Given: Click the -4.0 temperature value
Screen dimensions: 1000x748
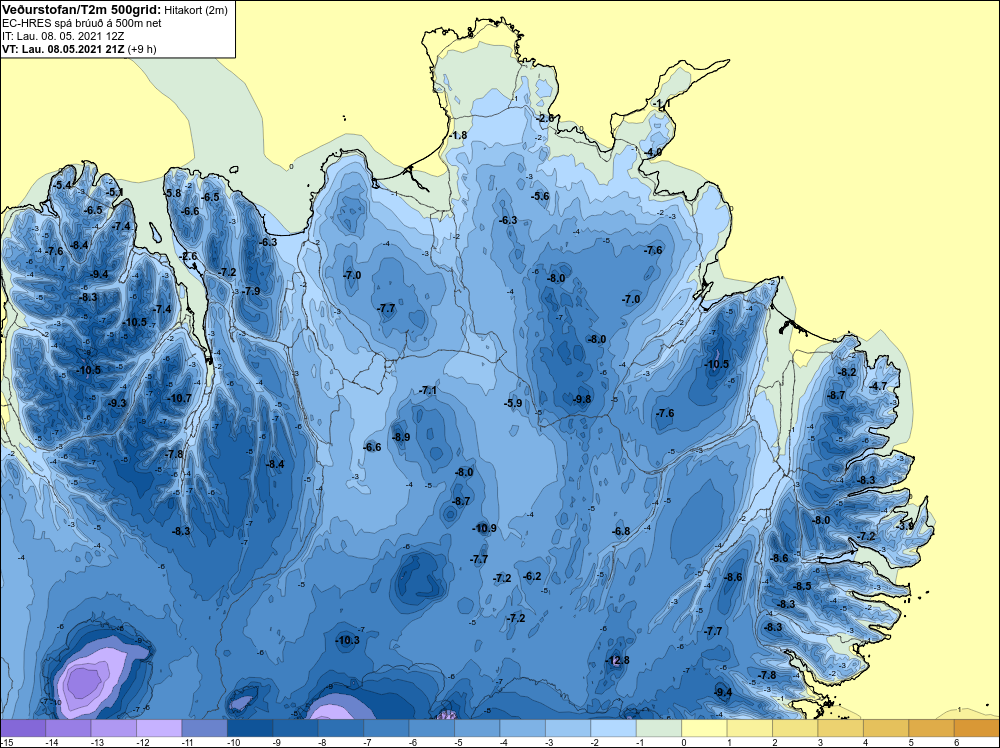Looking at the screenshot, I should (652, 152).
